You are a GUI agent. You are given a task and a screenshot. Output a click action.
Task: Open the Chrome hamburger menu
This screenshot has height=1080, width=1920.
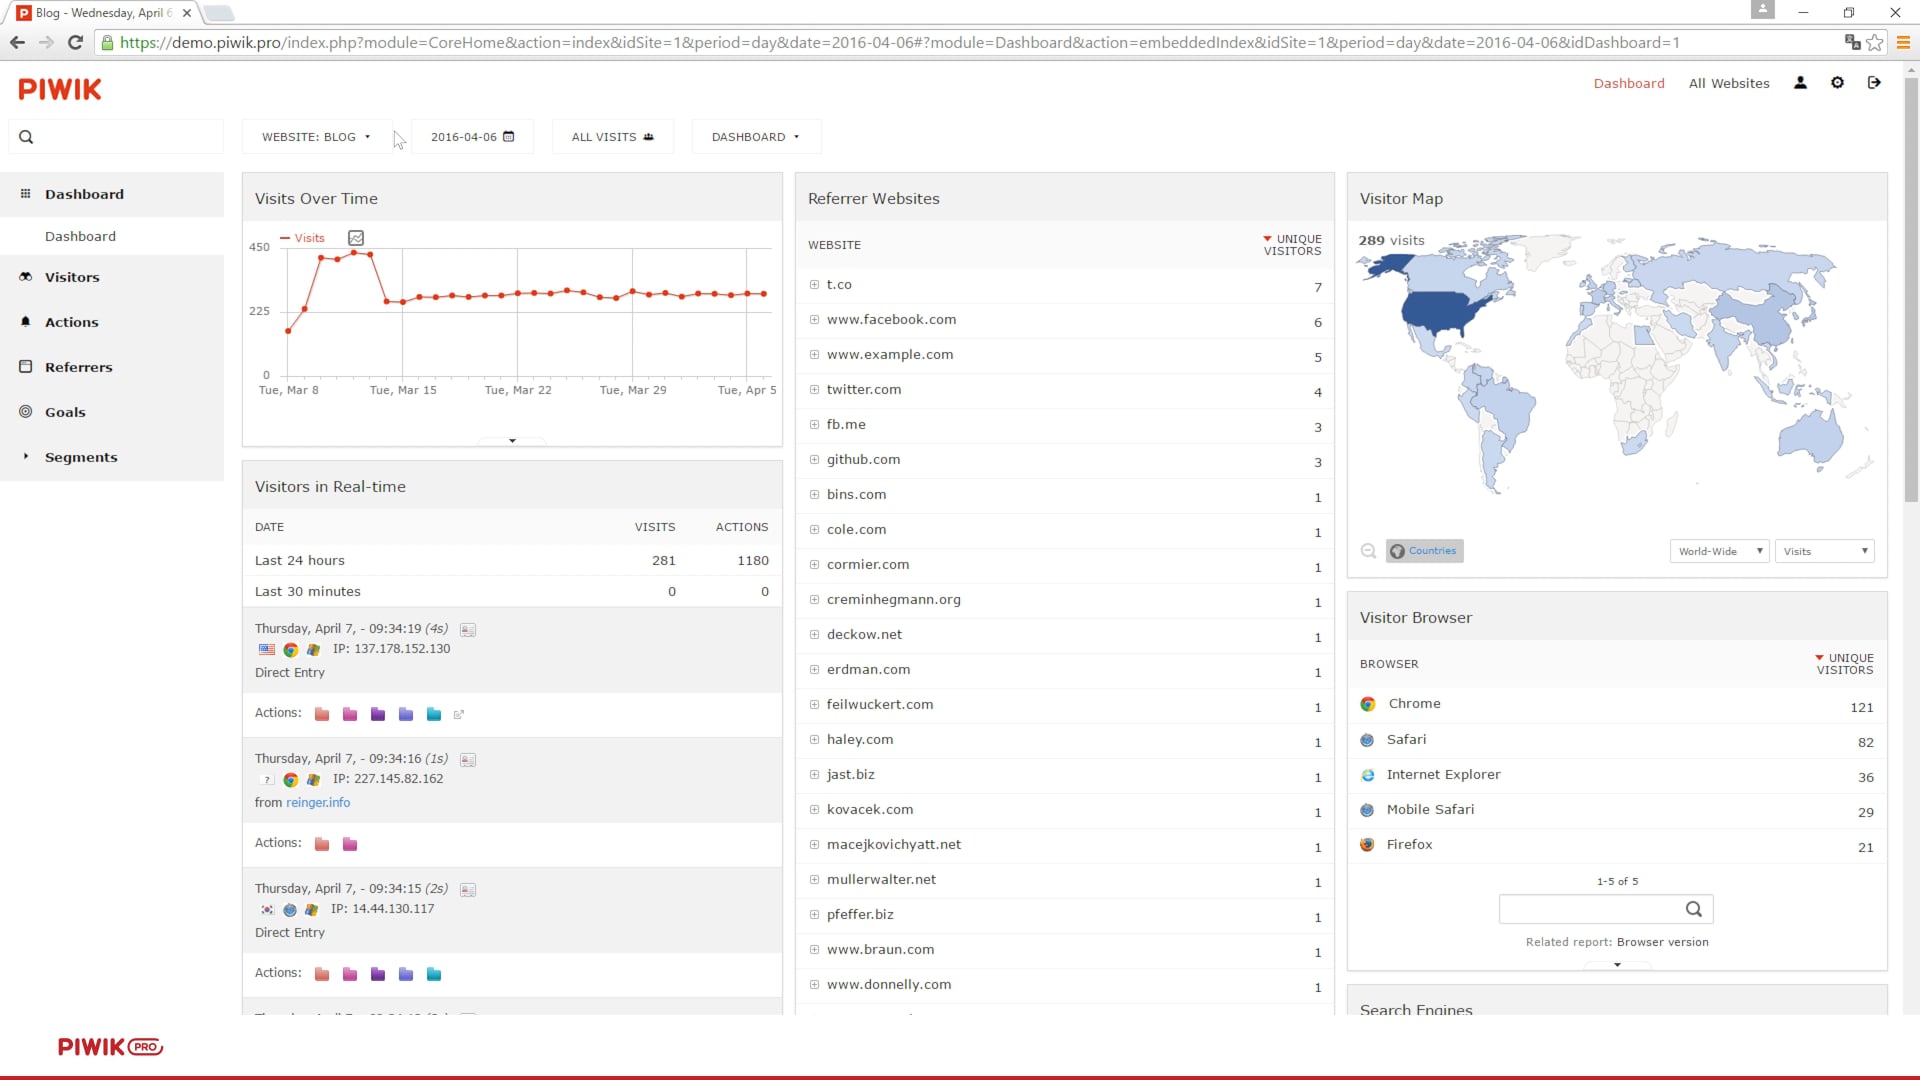1903,42
